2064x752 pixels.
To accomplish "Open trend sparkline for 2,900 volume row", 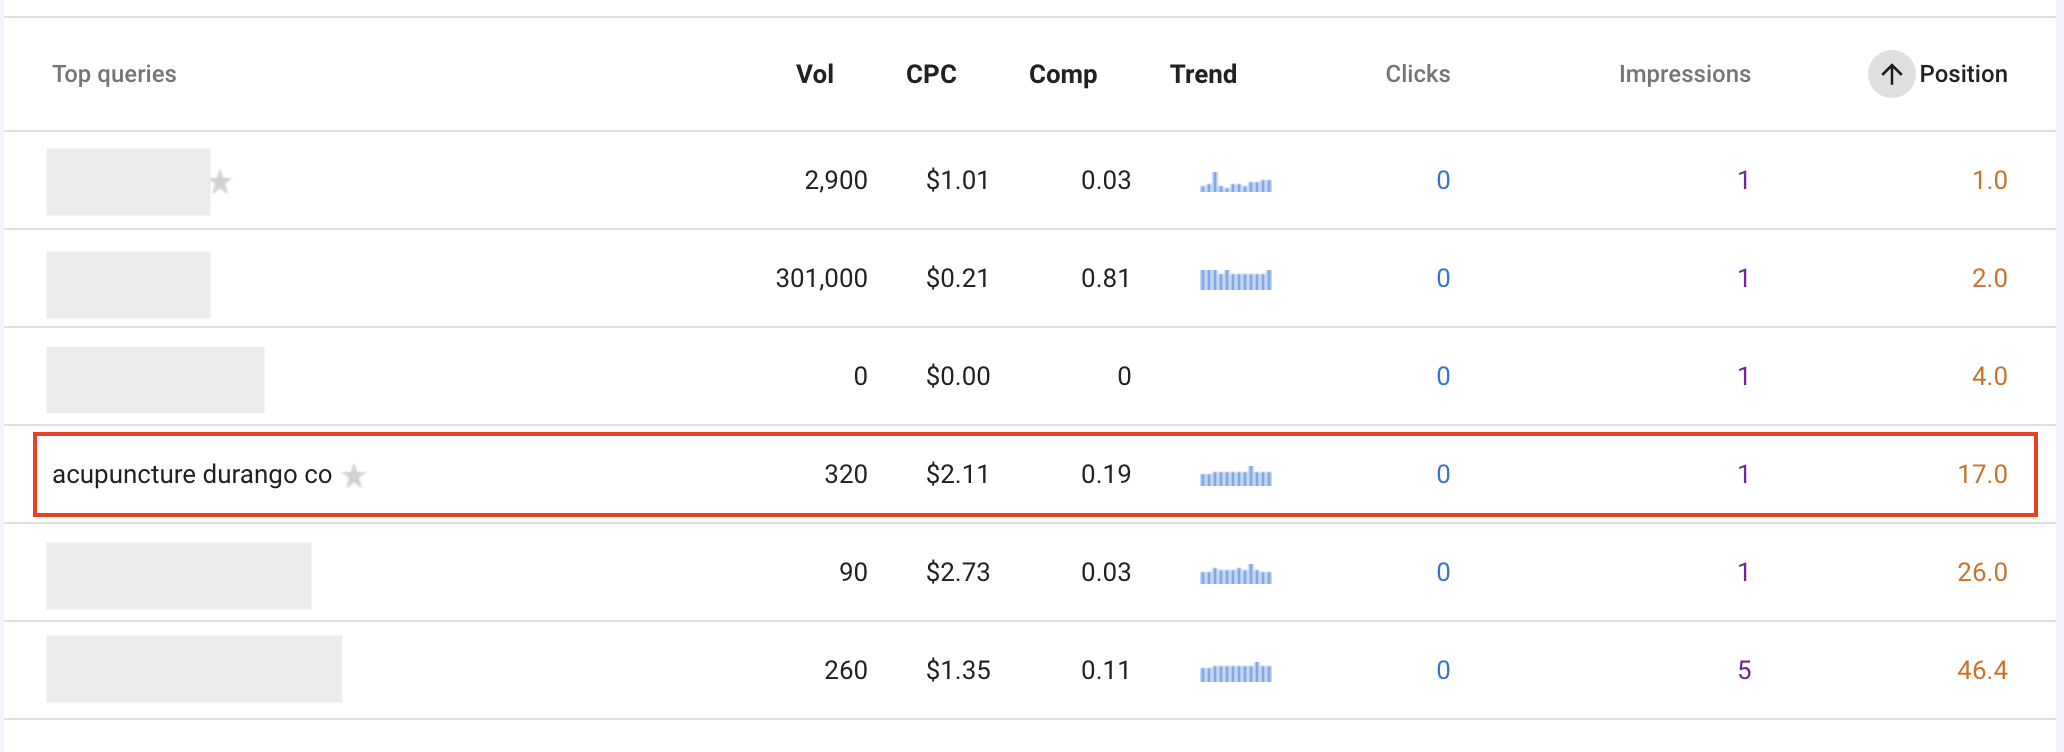I will (x=1236, y=182).
